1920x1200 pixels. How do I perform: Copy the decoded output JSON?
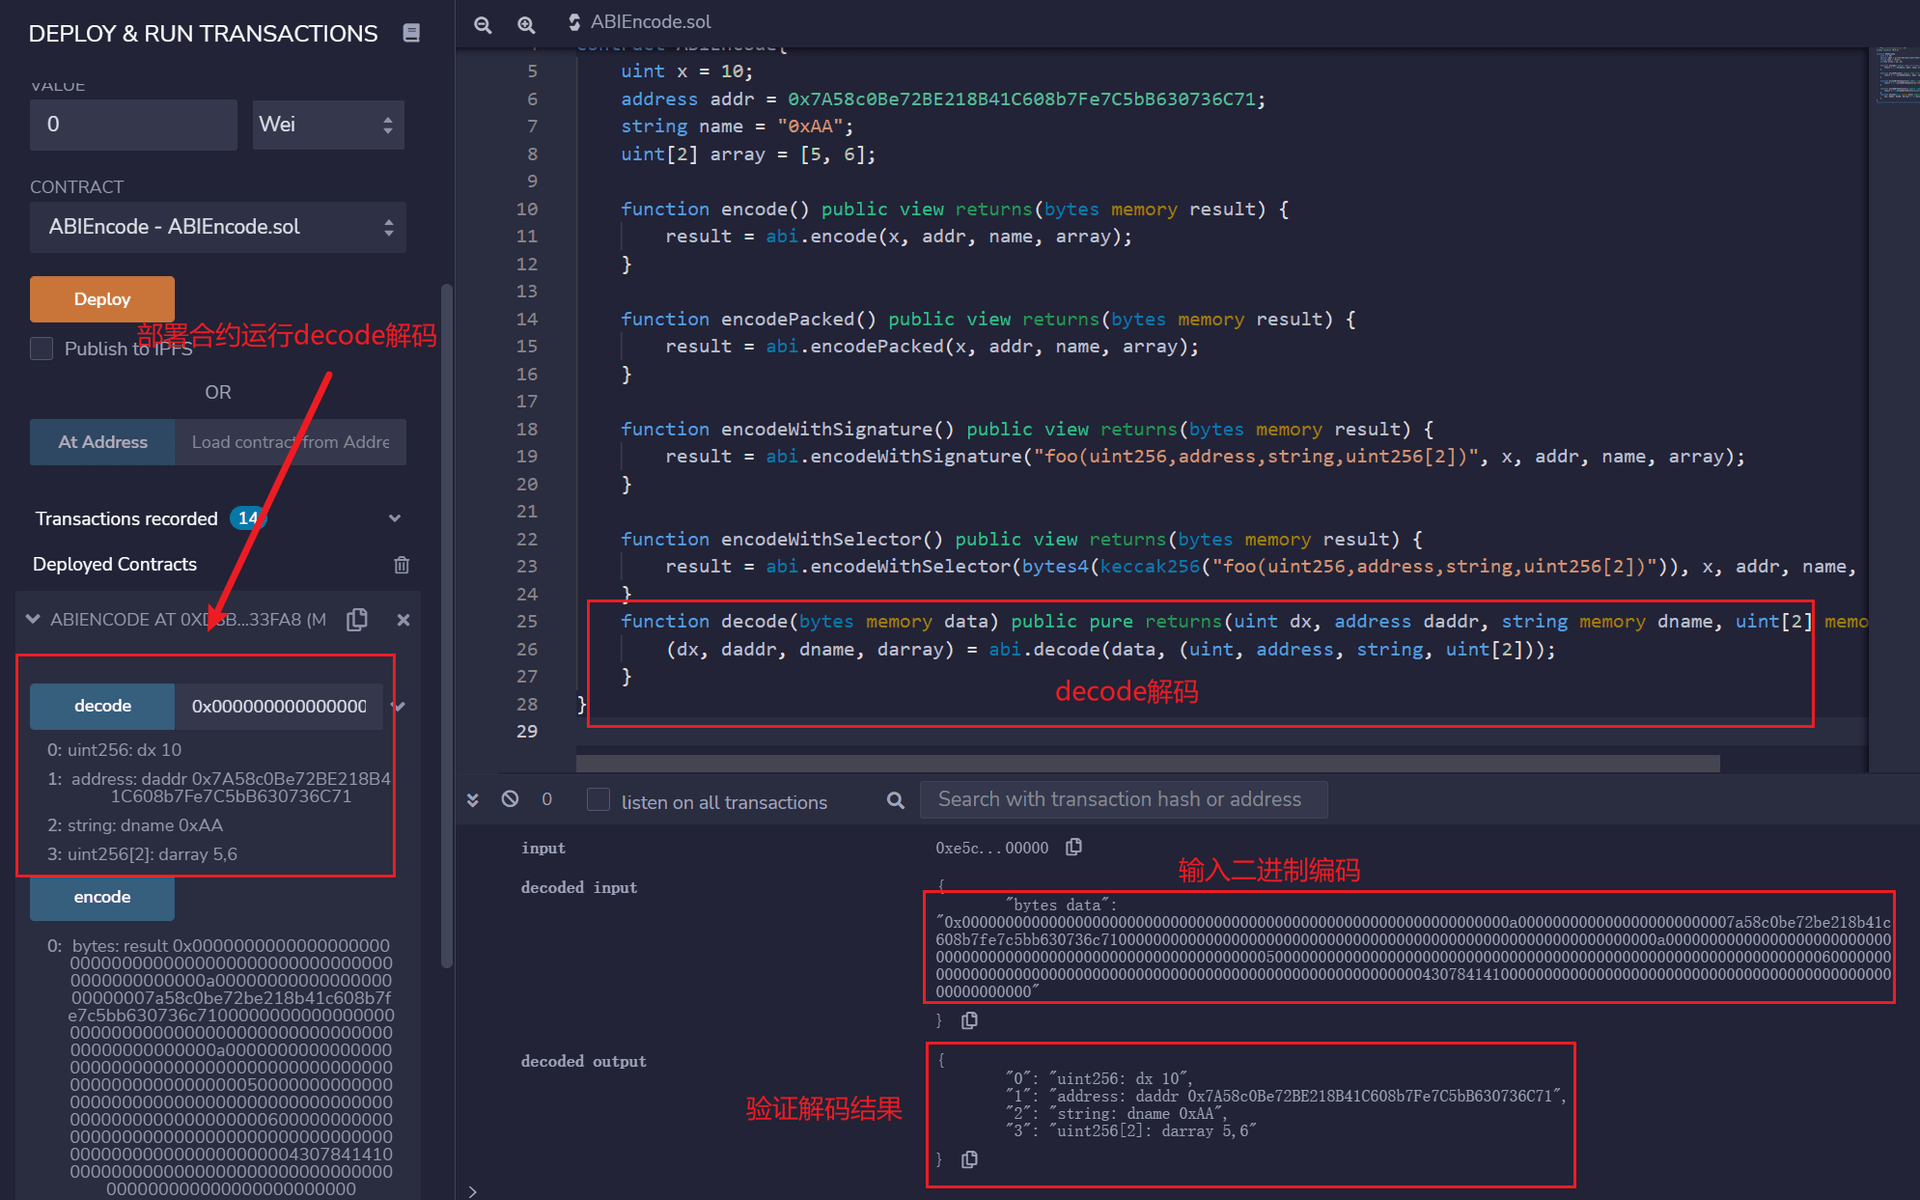click(969, 1159)
